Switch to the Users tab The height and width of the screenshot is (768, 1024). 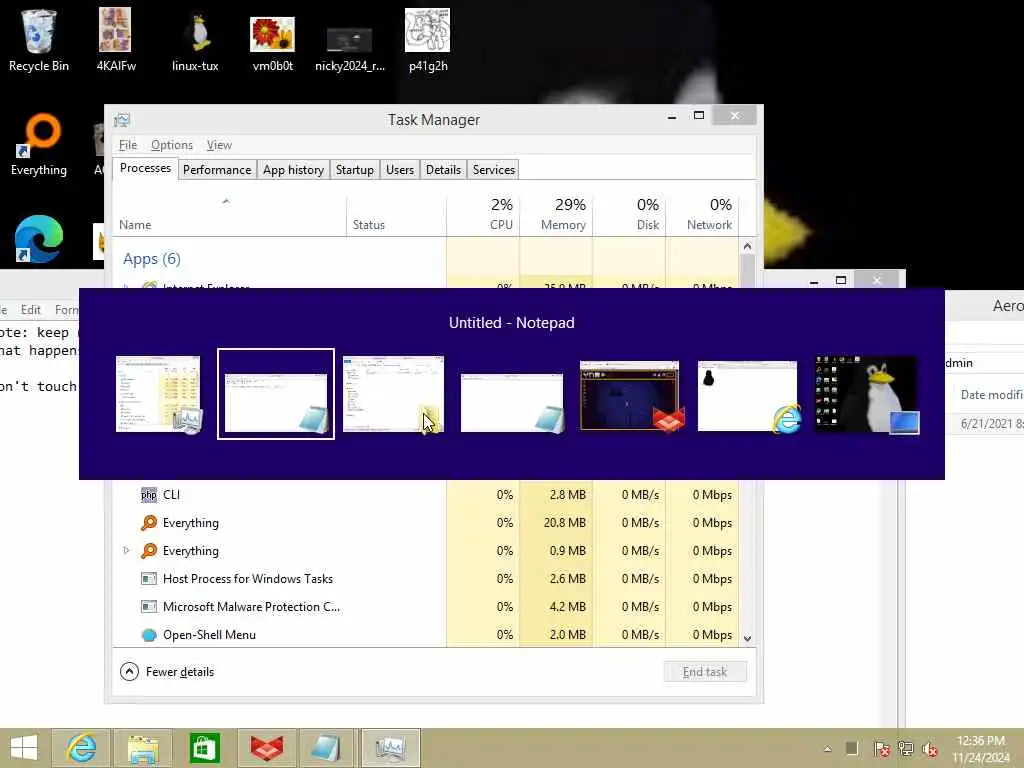tap(400, 170)
